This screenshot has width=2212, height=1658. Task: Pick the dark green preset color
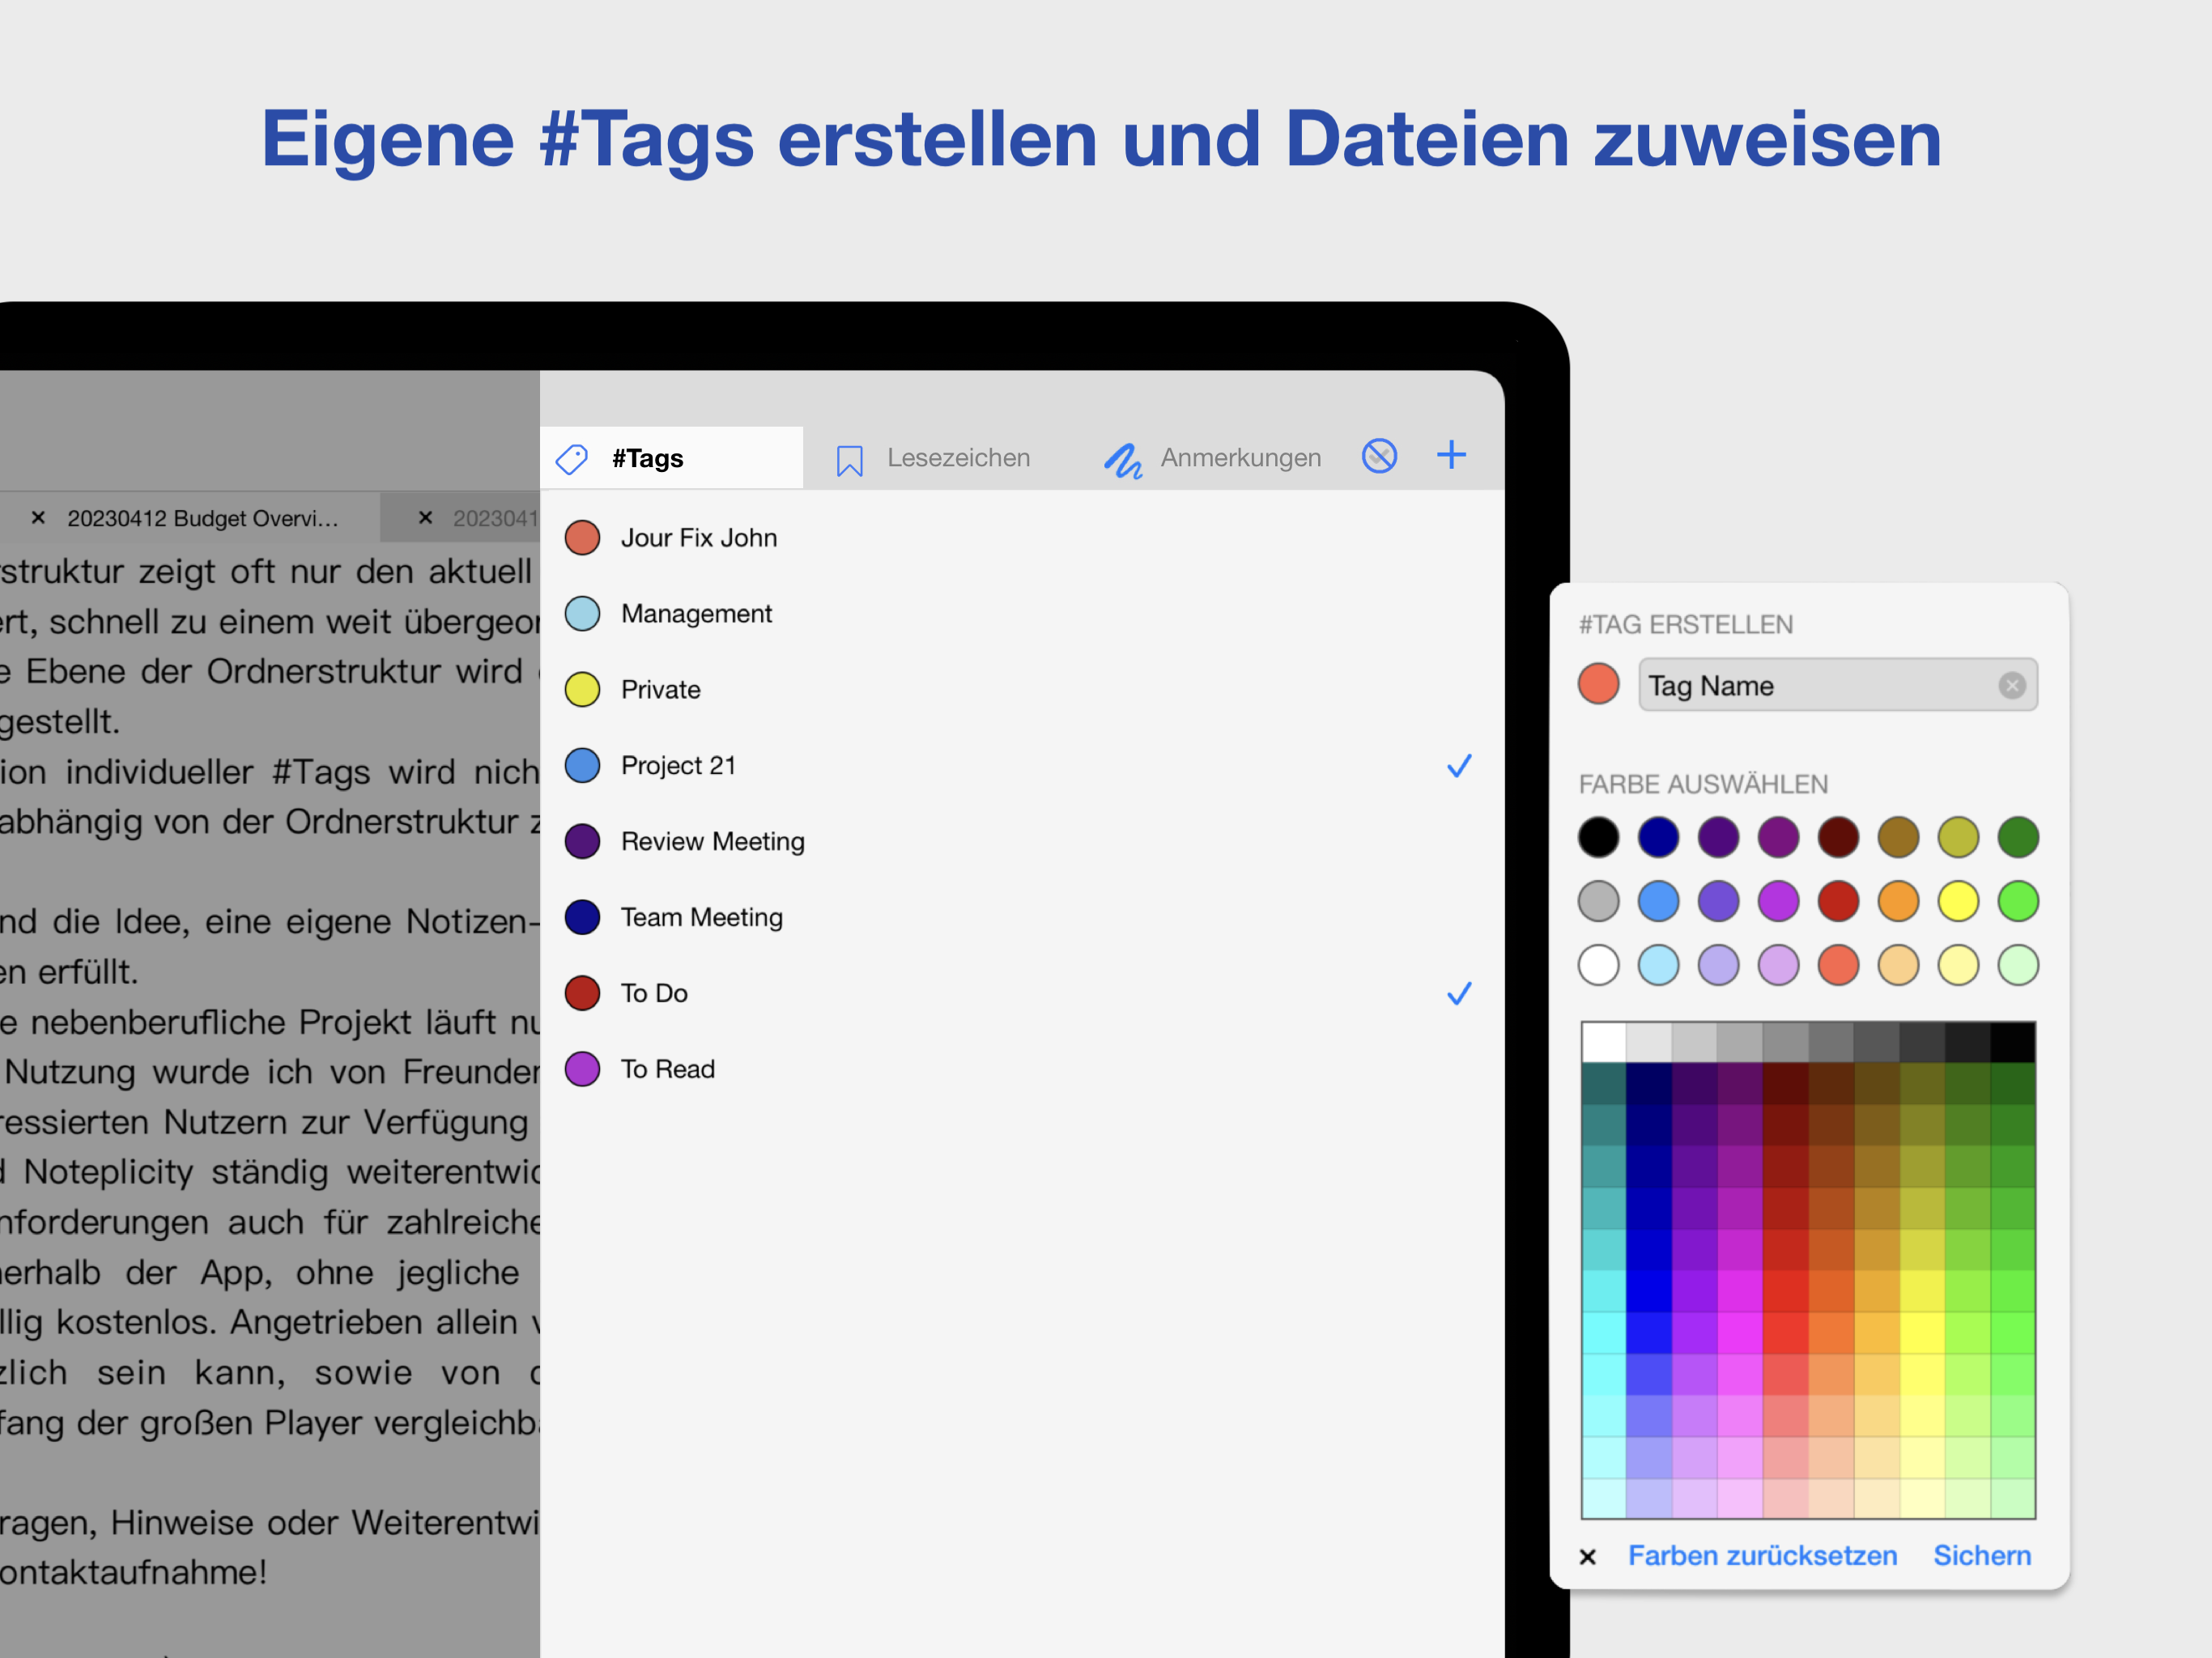pyautogui.click(x=2018, y=837)
